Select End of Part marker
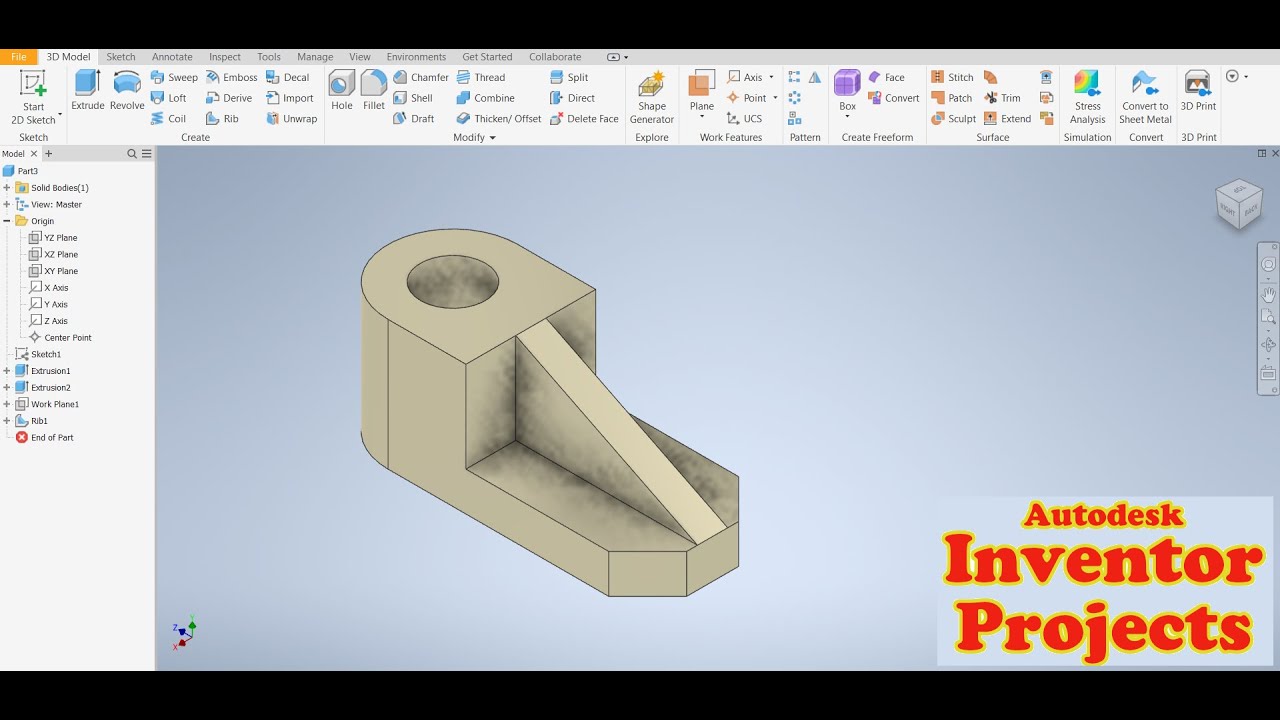Viewport: 1280px width, 720px height. coord(44,438)
